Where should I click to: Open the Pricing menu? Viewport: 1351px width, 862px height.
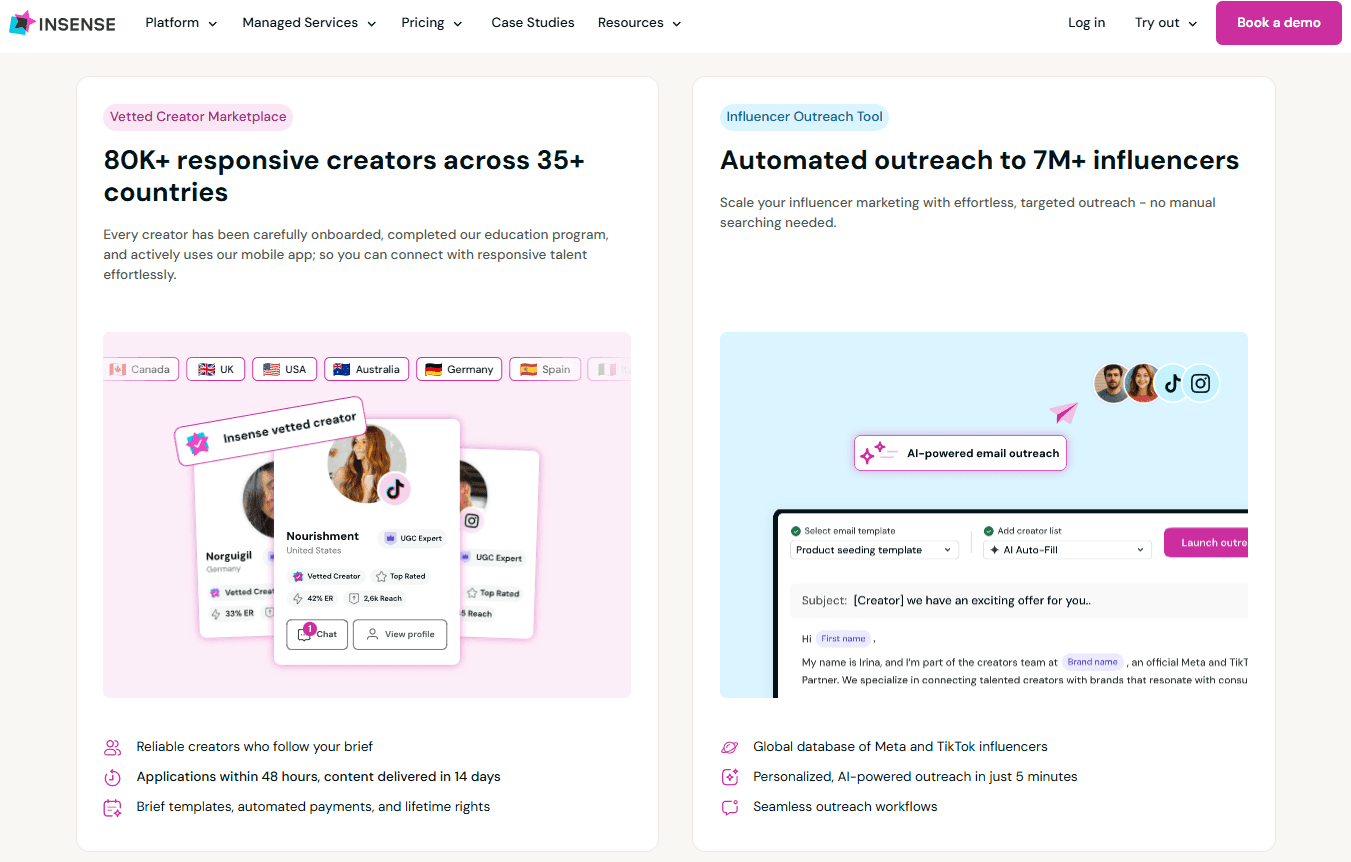(432, 23)
